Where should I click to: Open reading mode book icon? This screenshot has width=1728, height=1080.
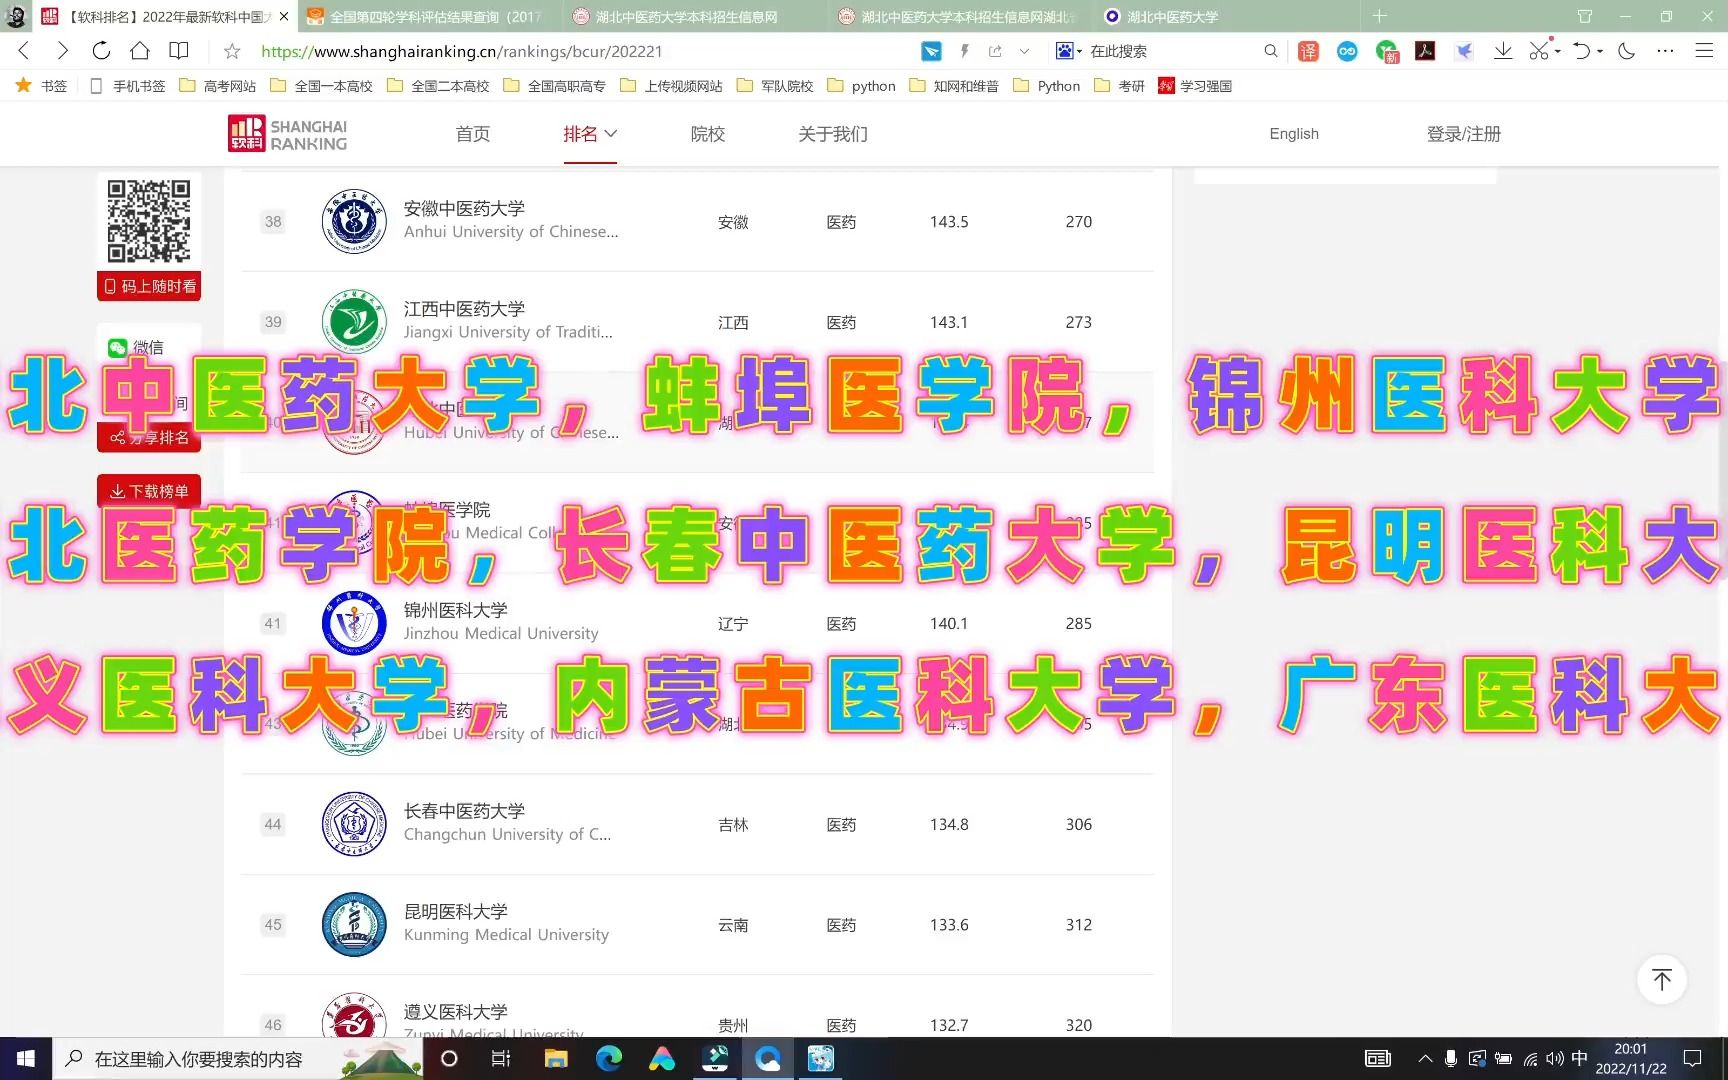179,51
